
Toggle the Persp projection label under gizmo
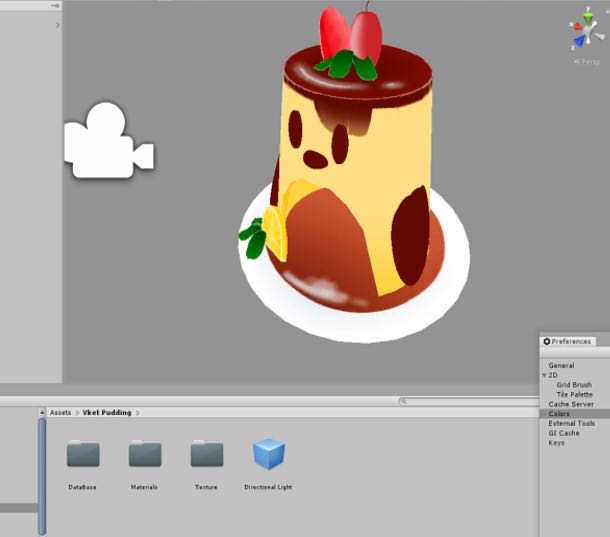tap(587, 61)
